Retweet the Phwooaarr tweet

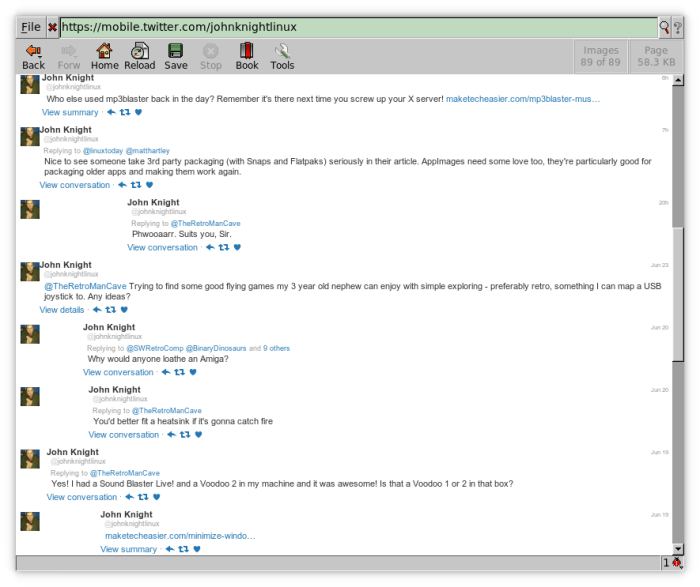(224, 247)
